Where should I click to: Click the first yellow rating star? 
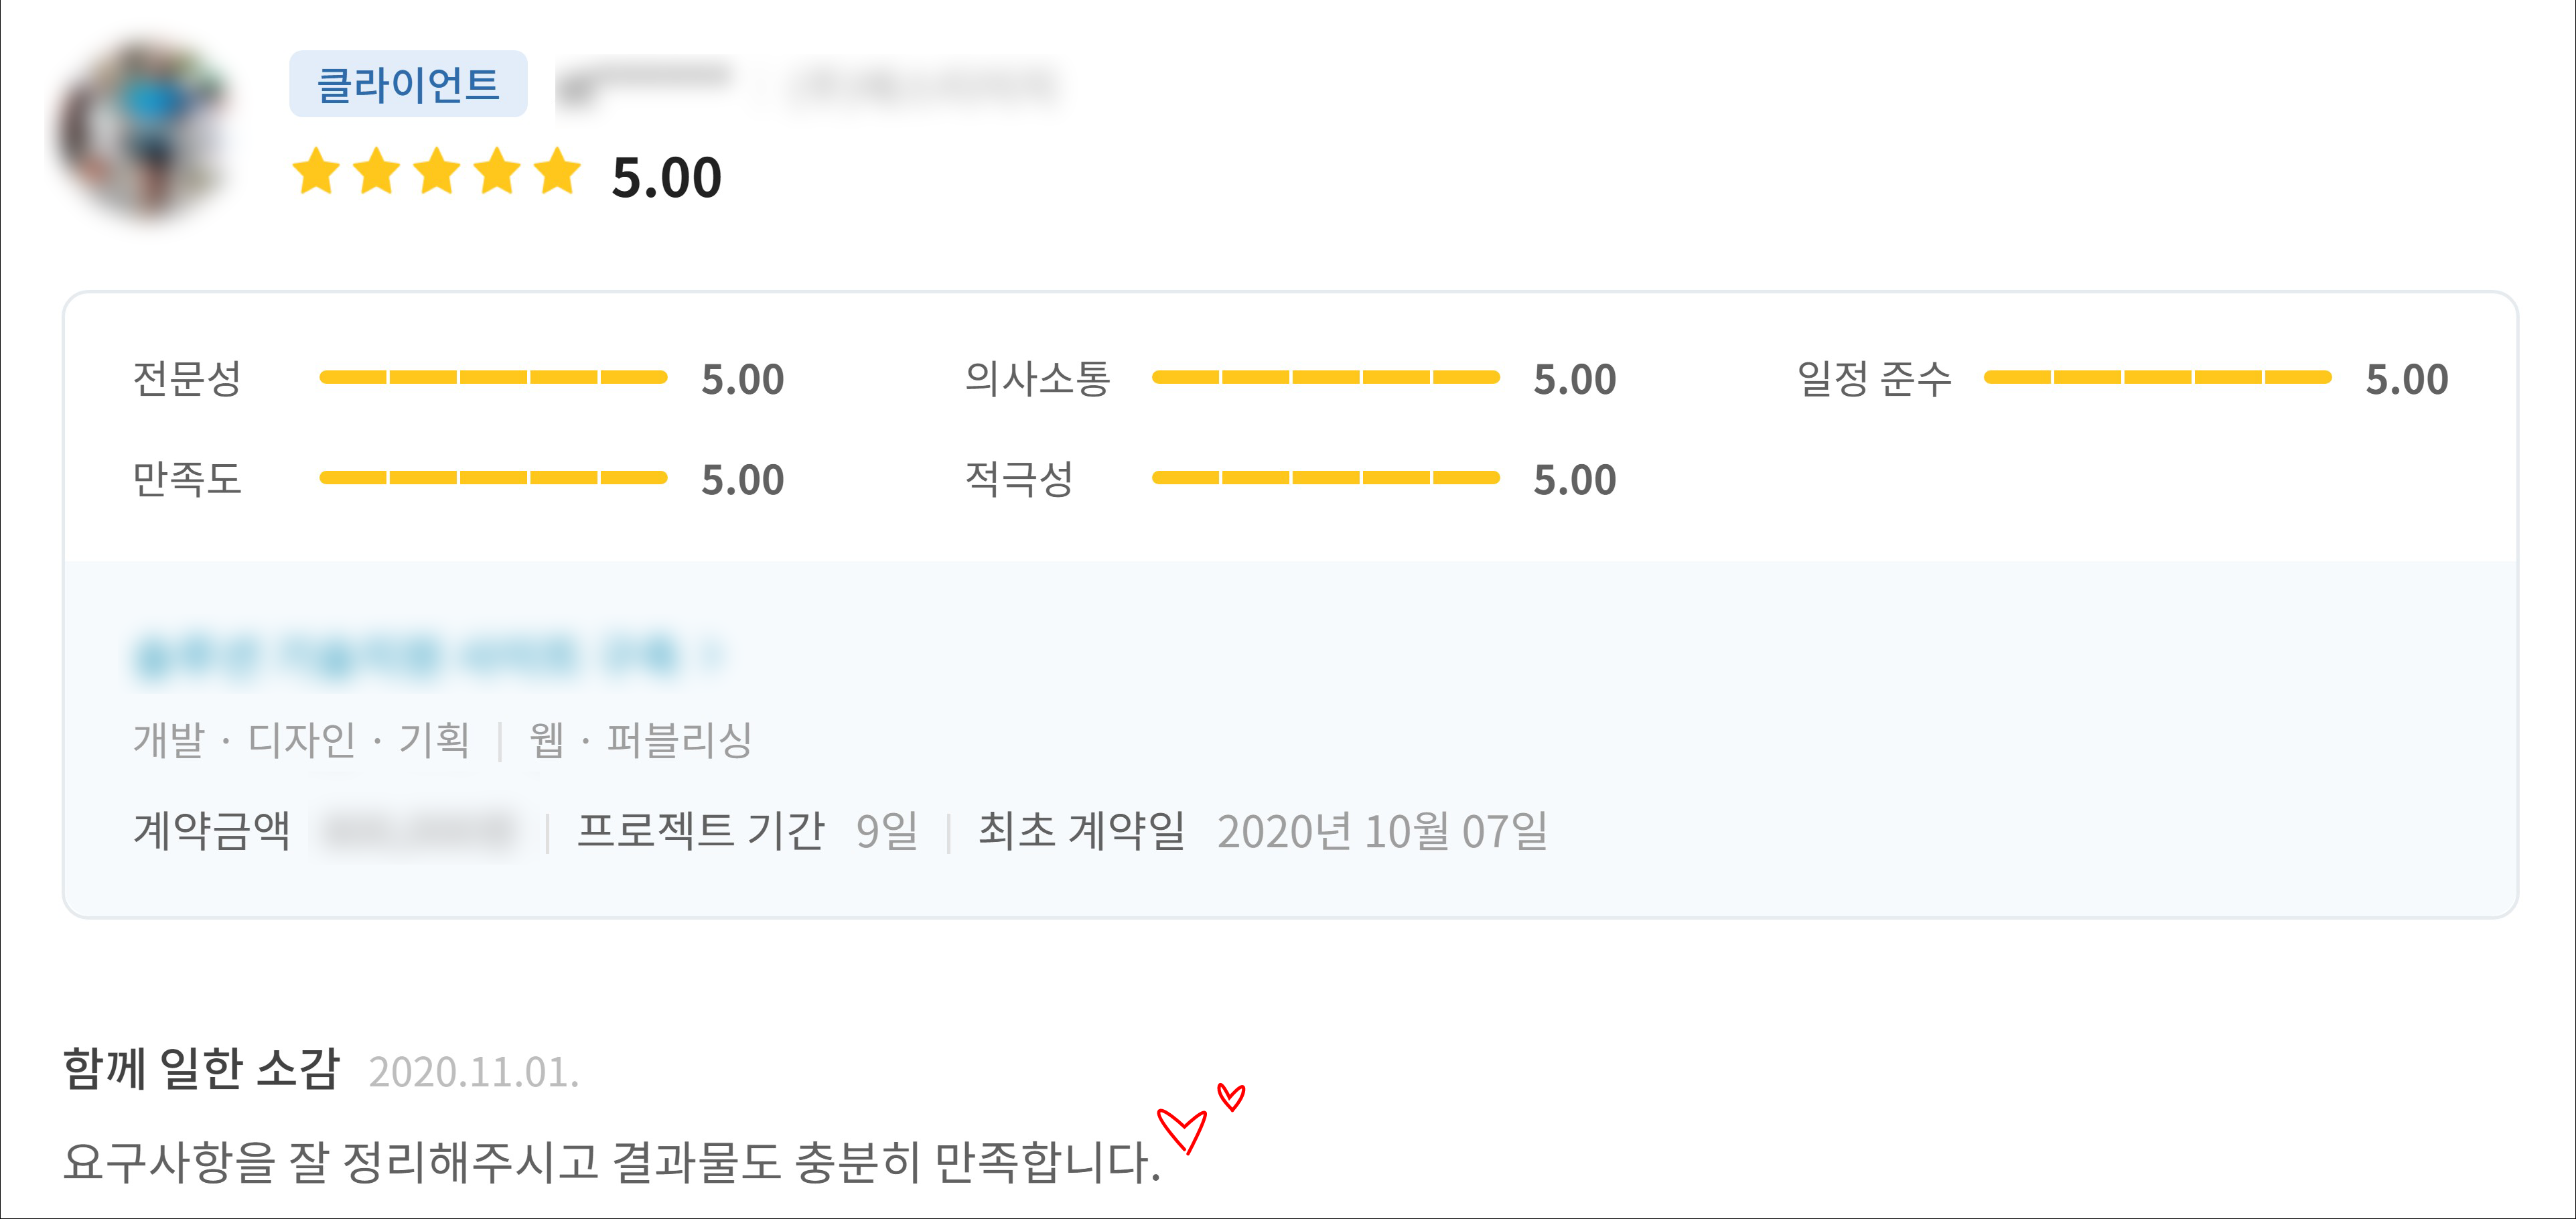click(316, 172)
